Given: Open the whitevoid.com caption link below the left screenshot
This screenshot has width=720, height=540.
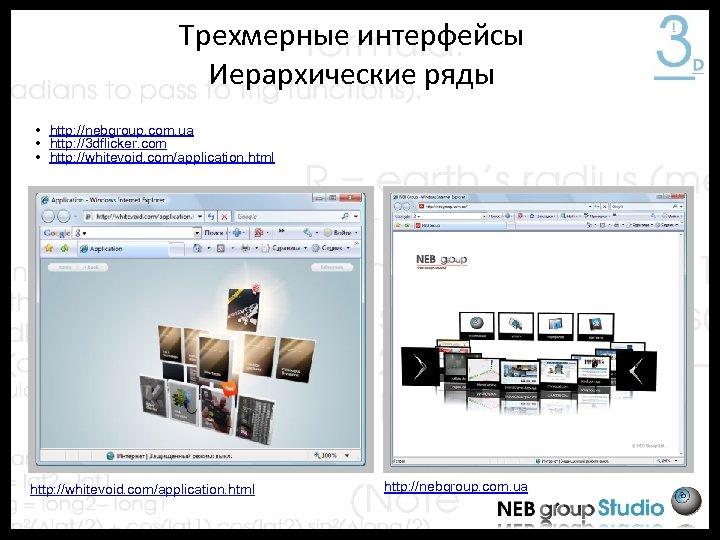Looking at the screenshot, I should click(142, 489).
